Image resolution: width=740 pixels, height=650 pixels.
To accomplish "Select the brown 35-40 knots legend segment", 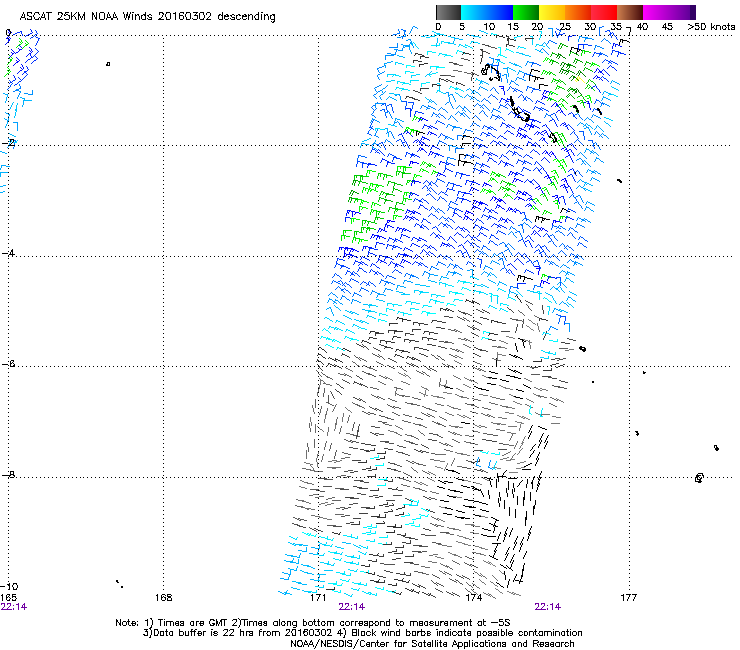I will coord(630,12).
